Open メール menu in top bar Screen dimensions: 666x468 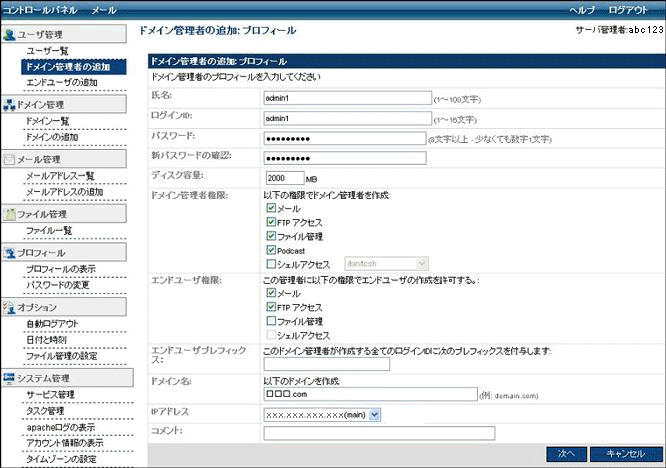point(104,10)
